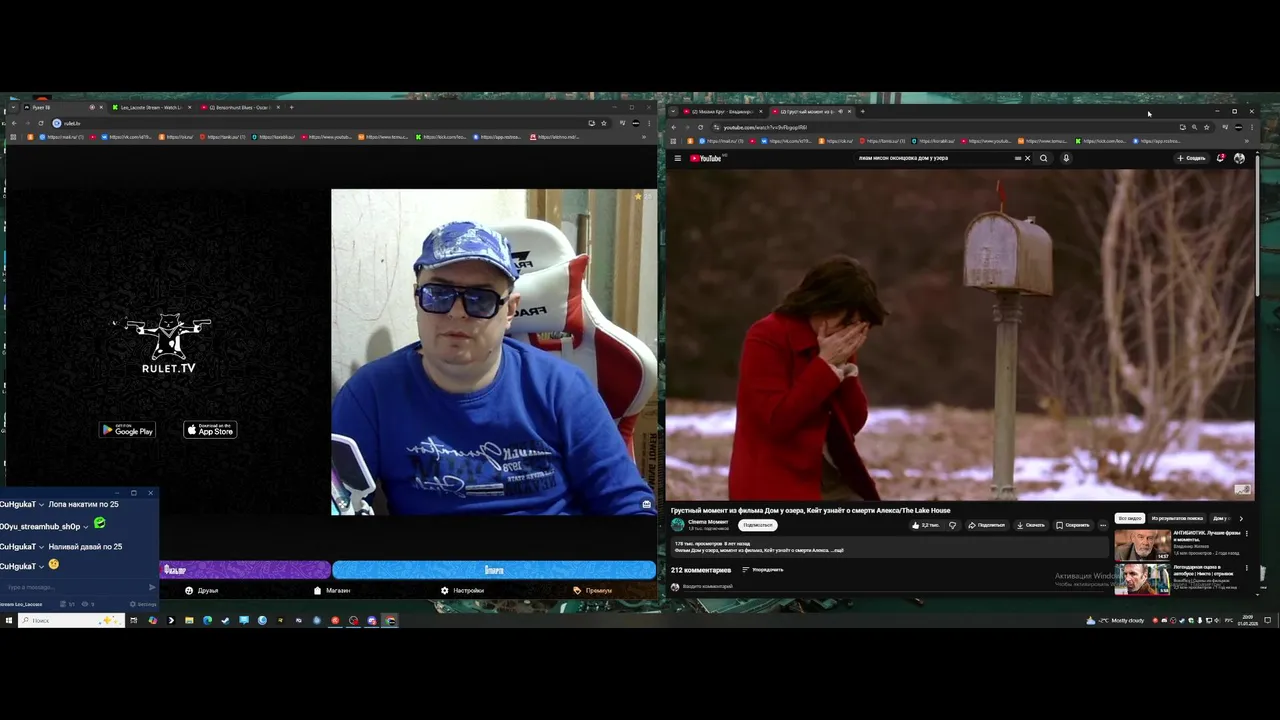This screenshot has width=1280, height=720.
Task: Share the video via Поделиться
Action: pos(986,525)
